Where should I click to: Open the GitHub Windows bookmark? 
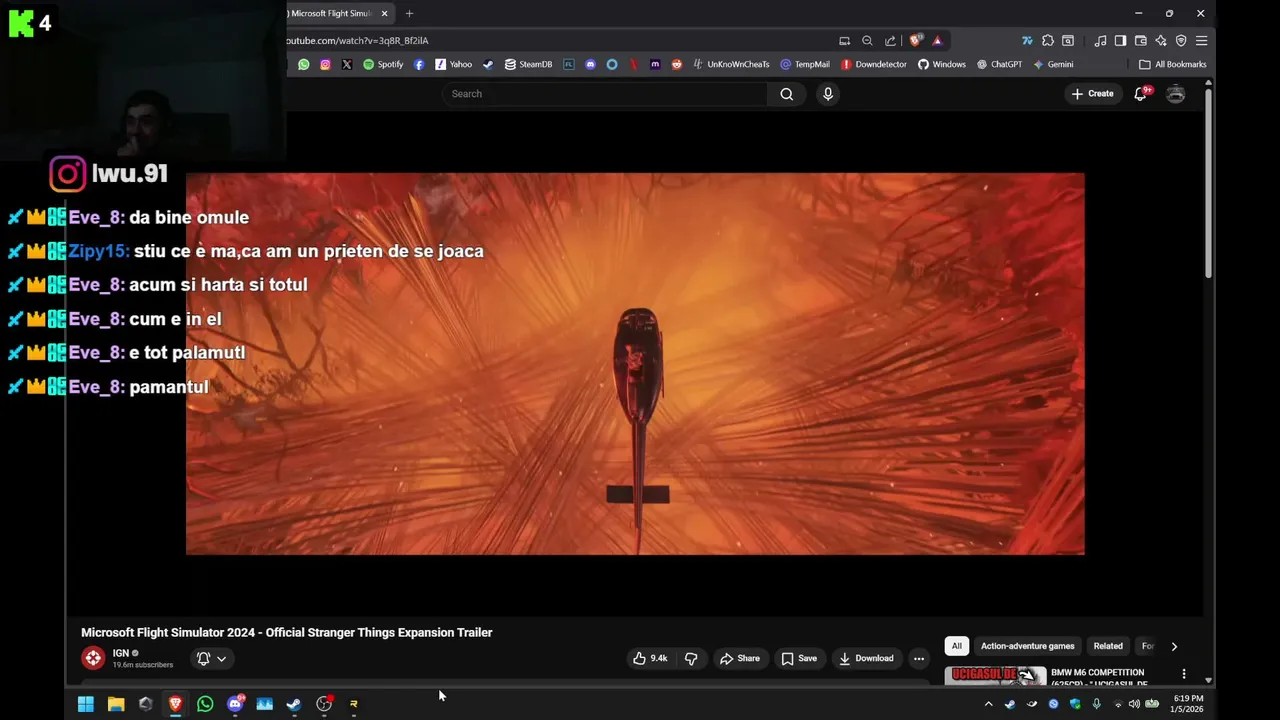[942, 64]
